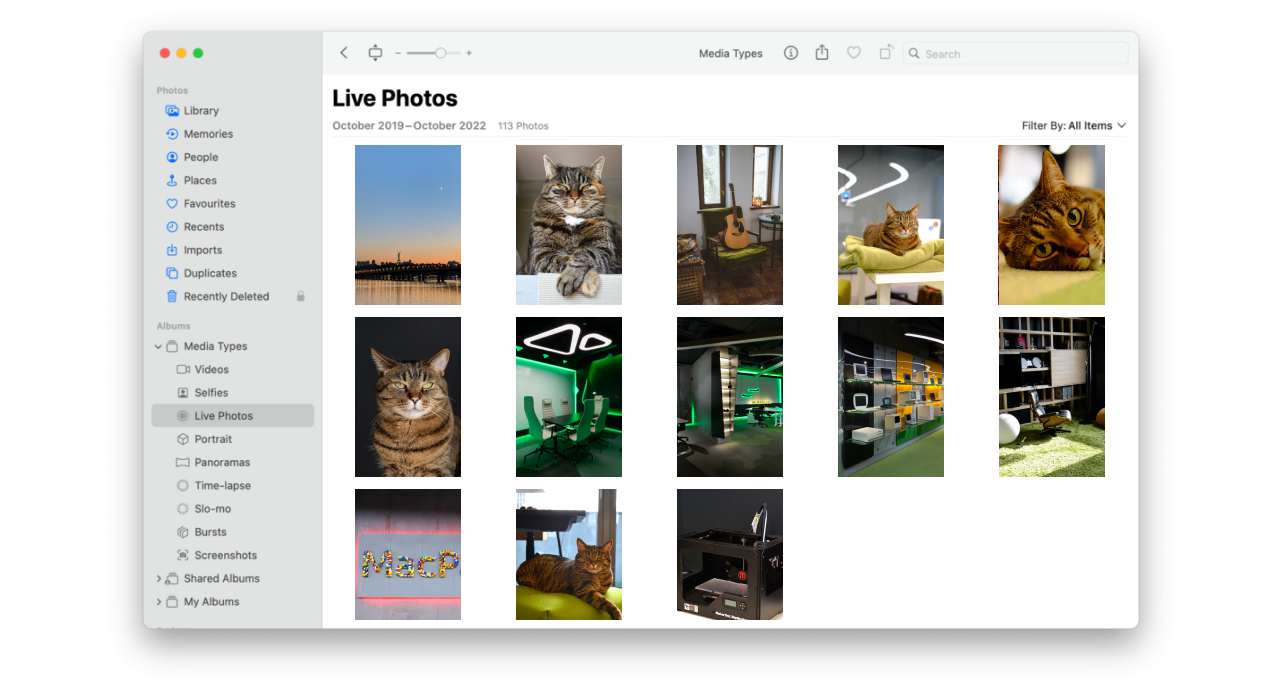Image resolution: width=1280 pixels, height=690 pixels.
Task: Select the close-up cat face photo
Action: pos(1052,225)
